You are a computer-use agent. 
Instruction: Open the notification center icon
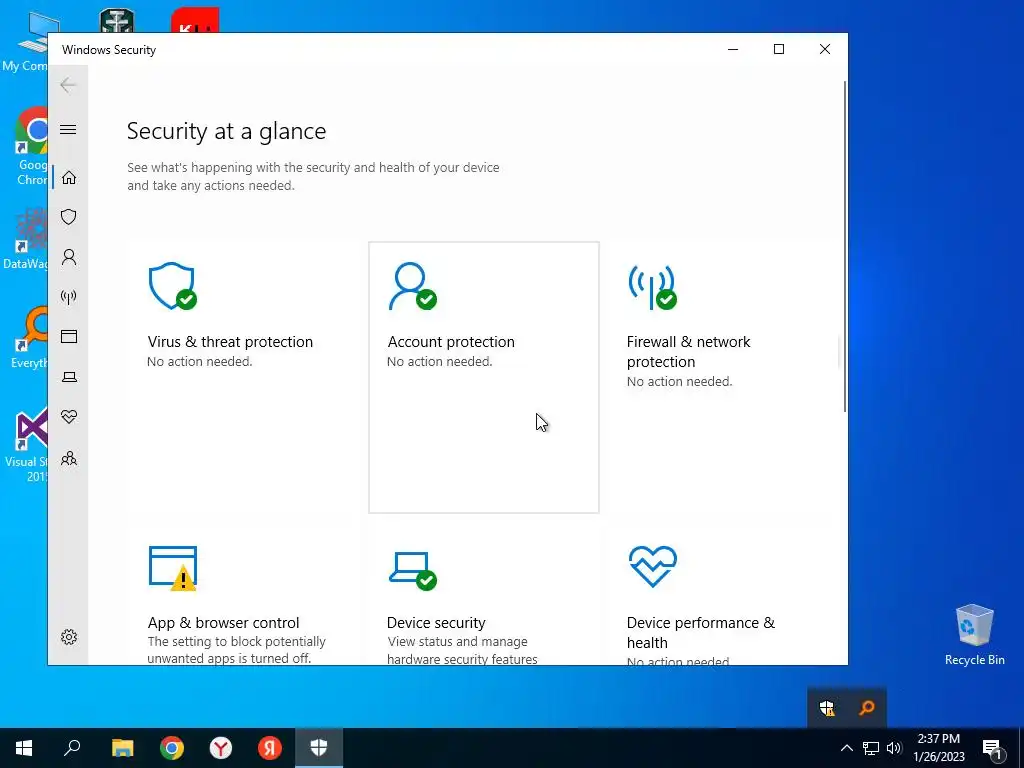tap(992, 748)
